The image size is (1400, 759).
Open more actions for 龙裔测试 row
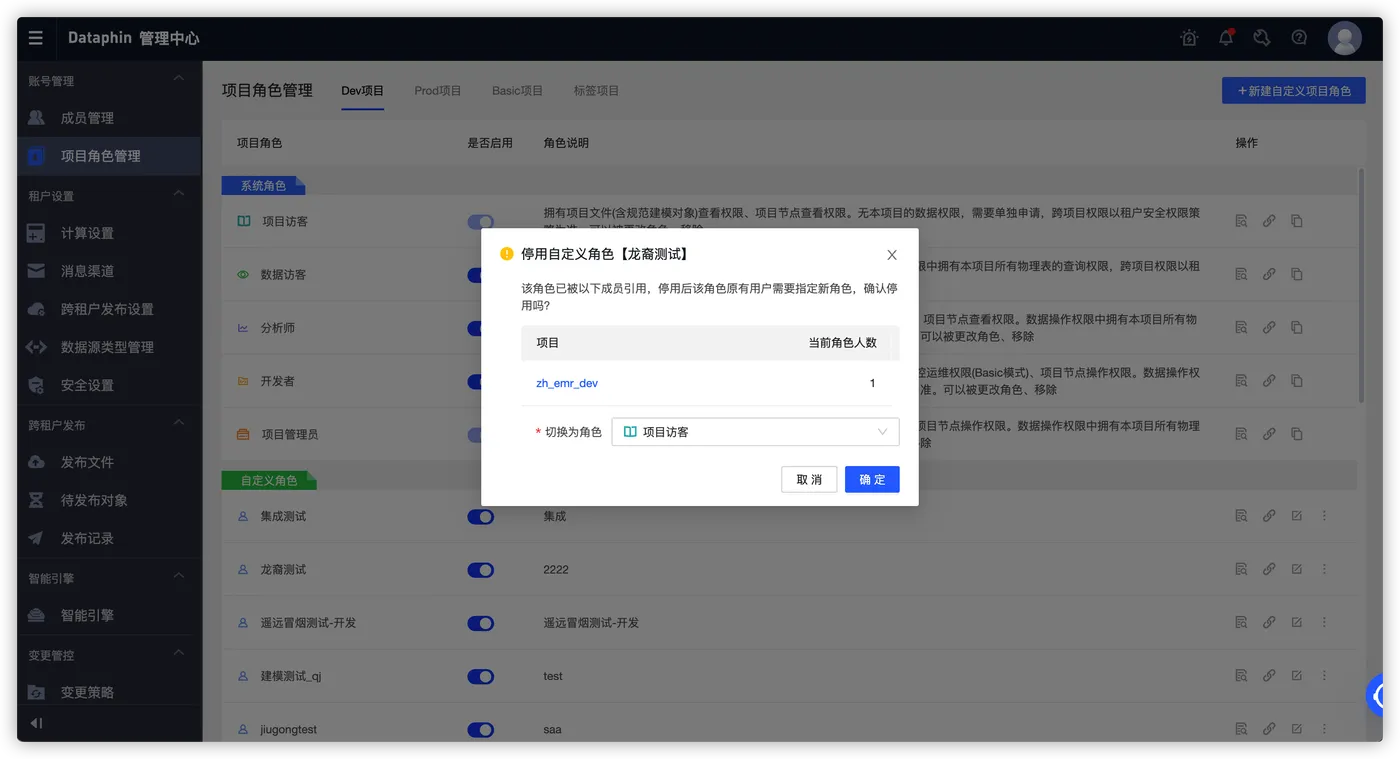click(1324, 569)
